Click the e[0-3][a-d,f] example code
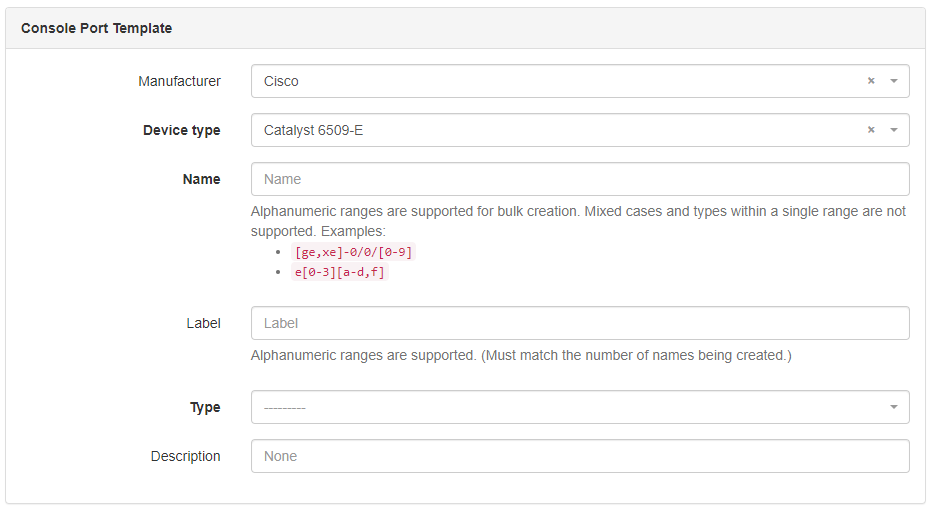The image size is (943, 515). point(339,272)
